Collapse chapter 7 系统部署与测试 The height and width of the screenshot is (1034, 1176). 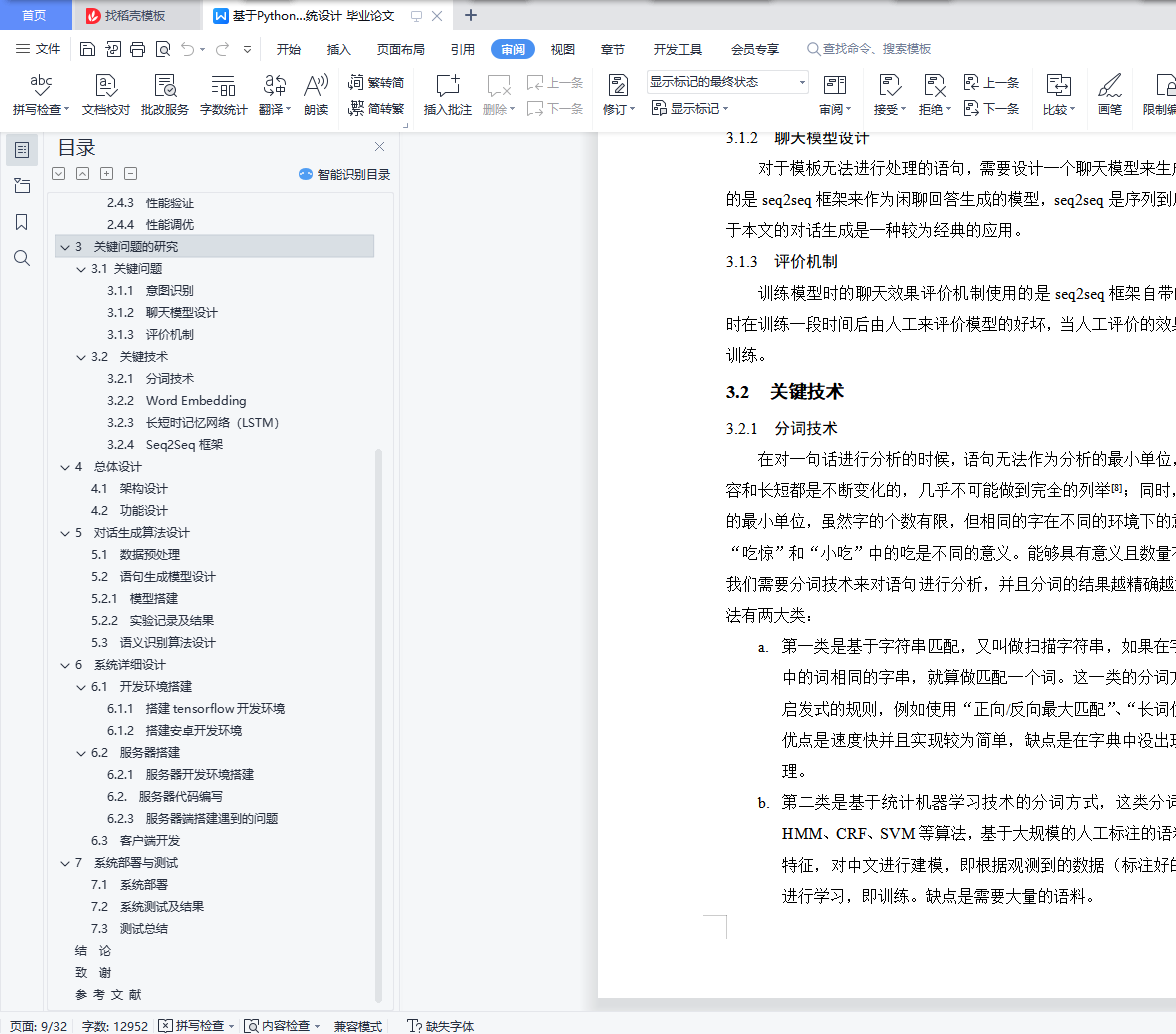tap(65, 863)
